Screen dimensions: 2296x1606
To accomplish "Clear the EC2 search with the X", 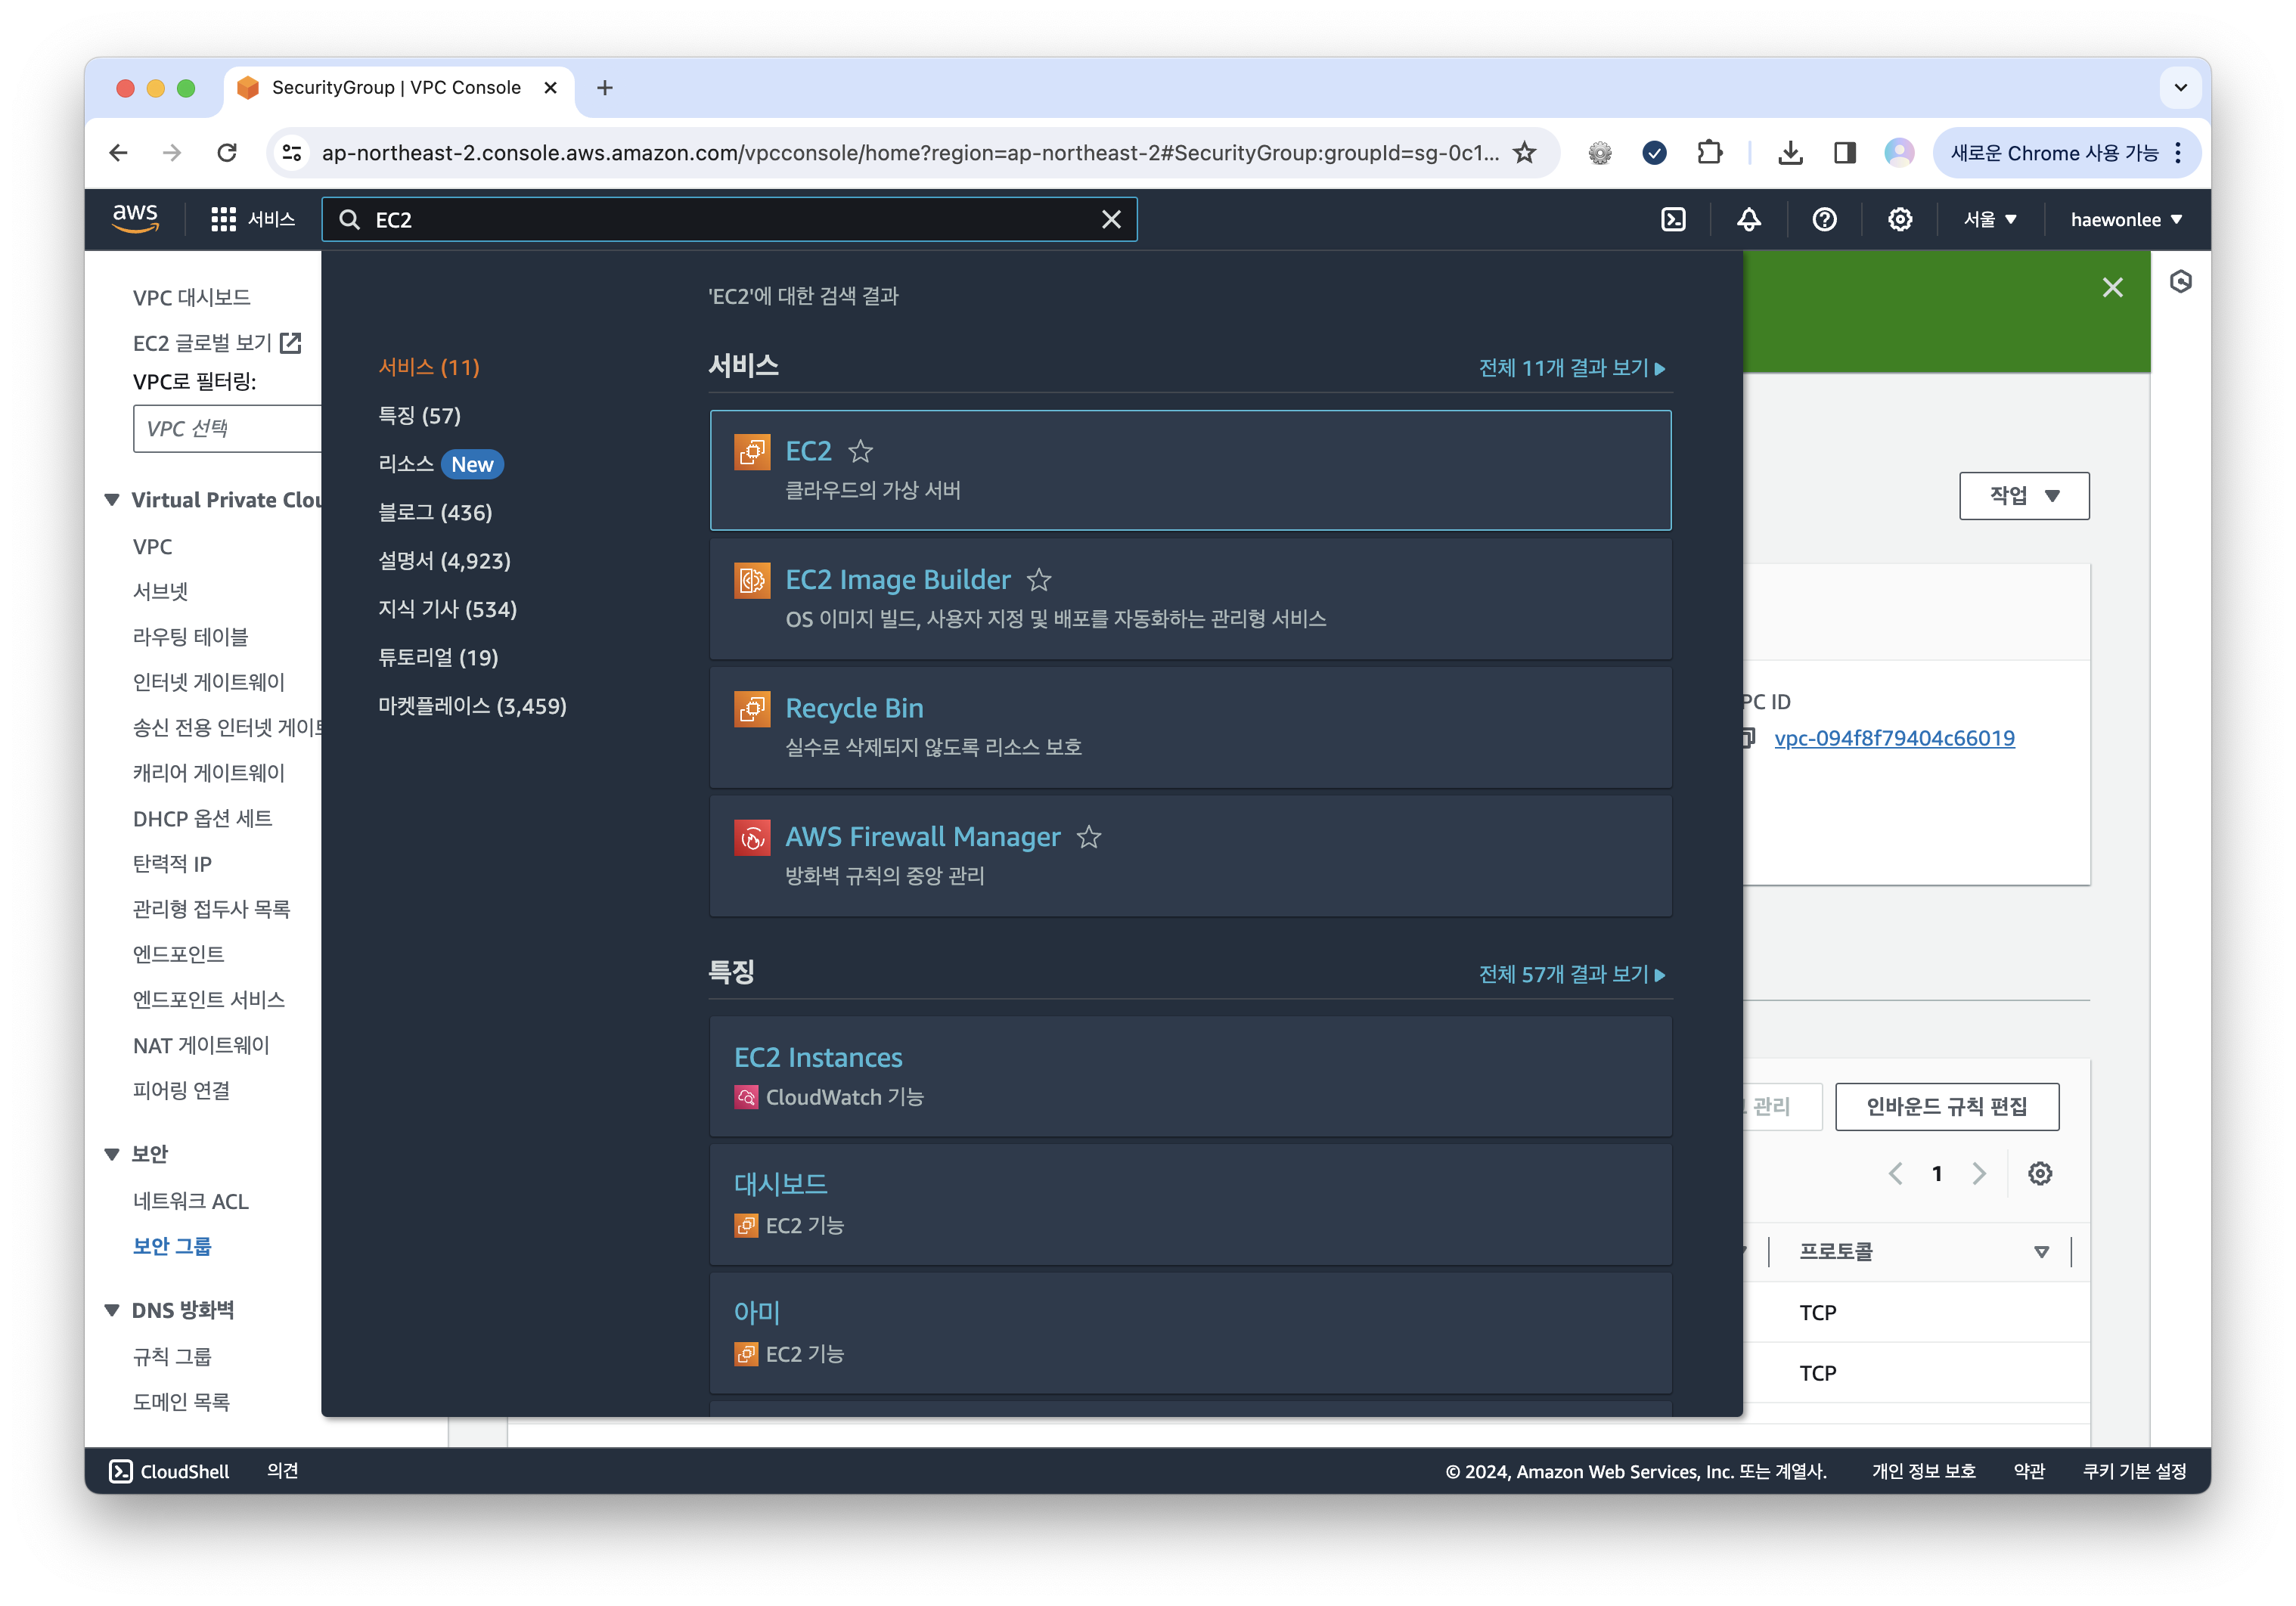I will [1111, 219].
